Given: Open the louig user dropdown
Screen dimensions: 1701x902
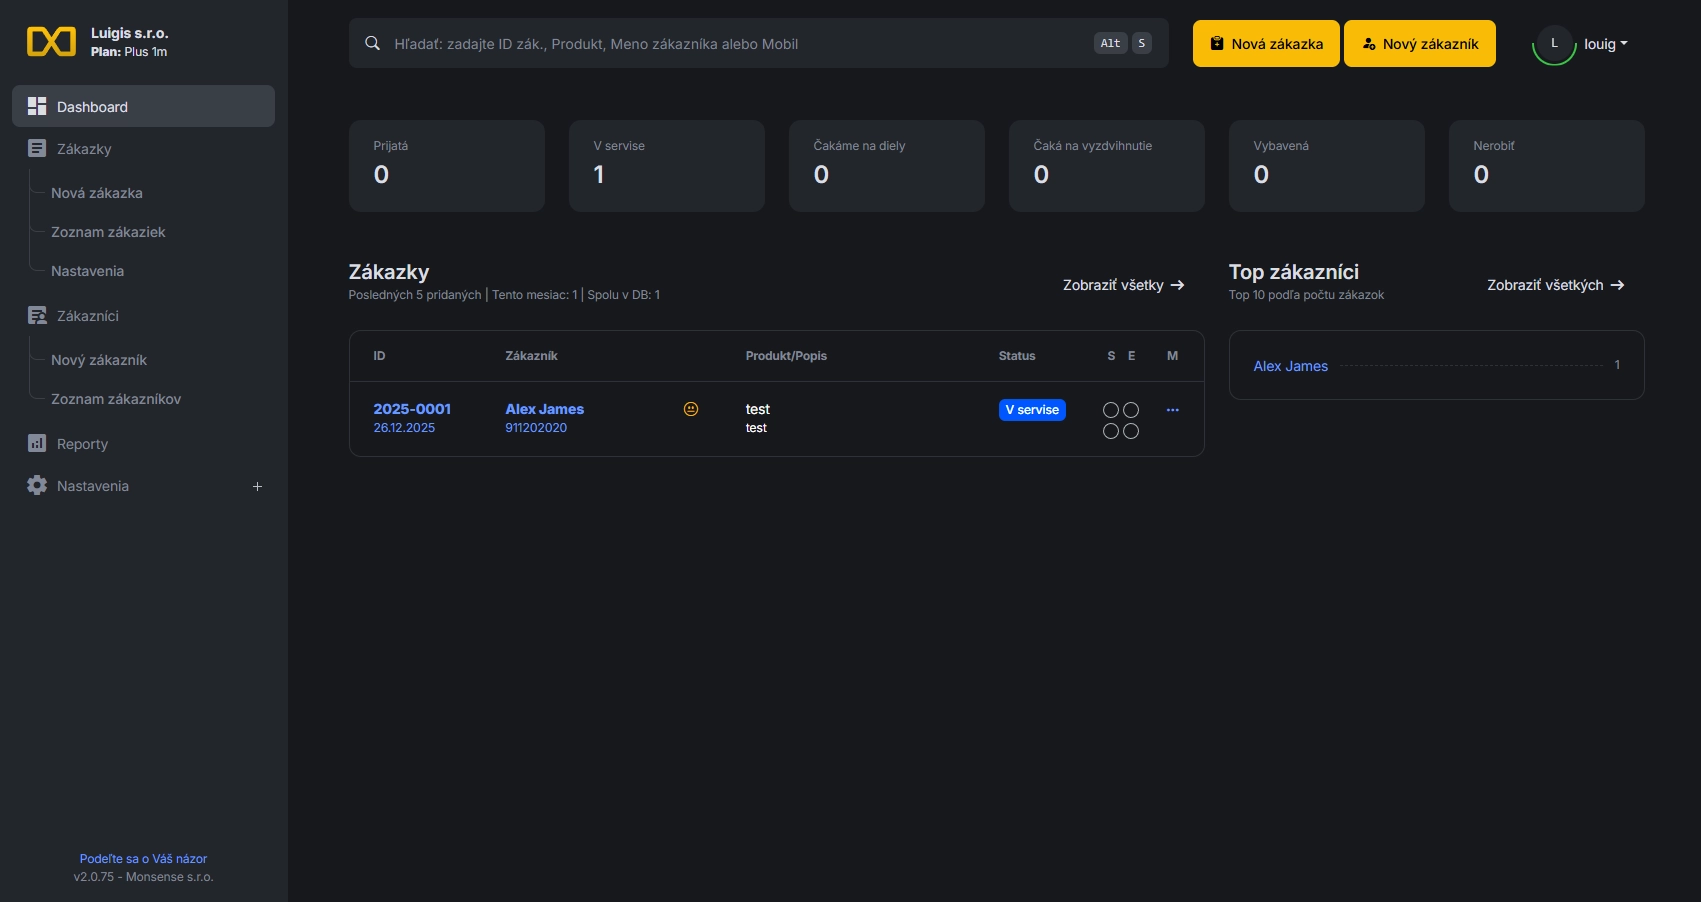Looking at the screenshot, I should point(1604,44).
